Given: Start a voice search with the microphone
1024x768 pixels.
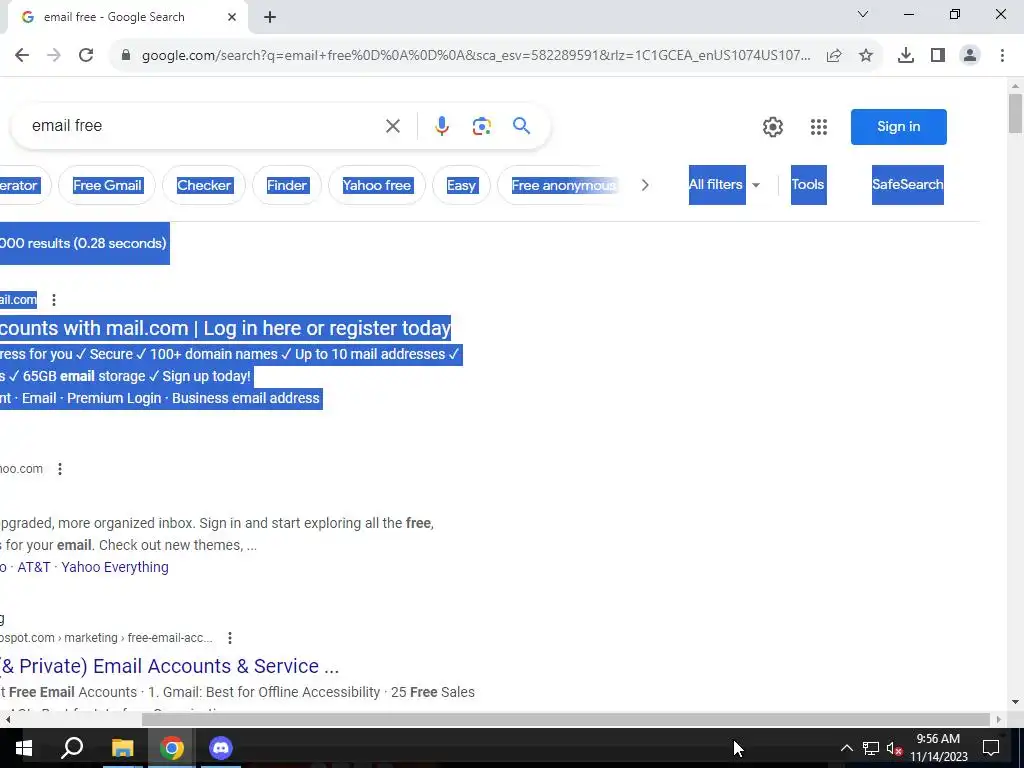Looking at the screenshot, I should click(442, 126).
